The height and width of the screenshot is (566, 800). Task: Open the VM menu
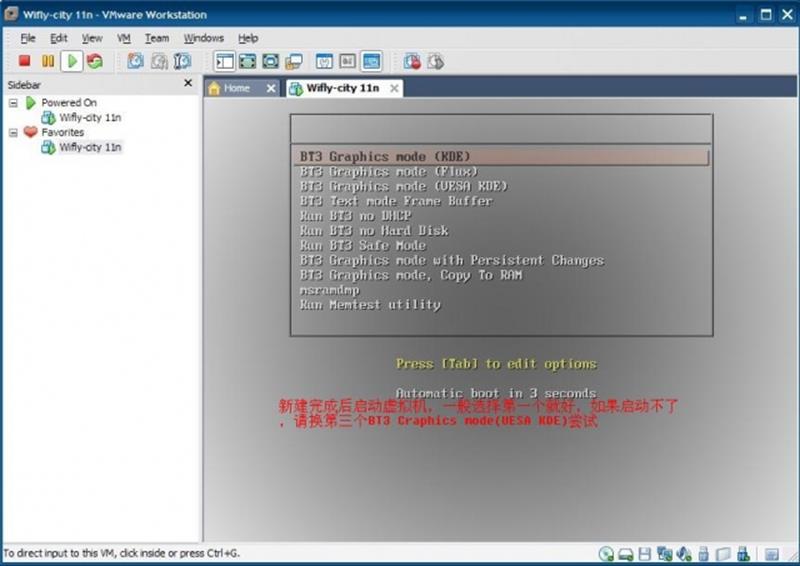click(x=123, y=38)
